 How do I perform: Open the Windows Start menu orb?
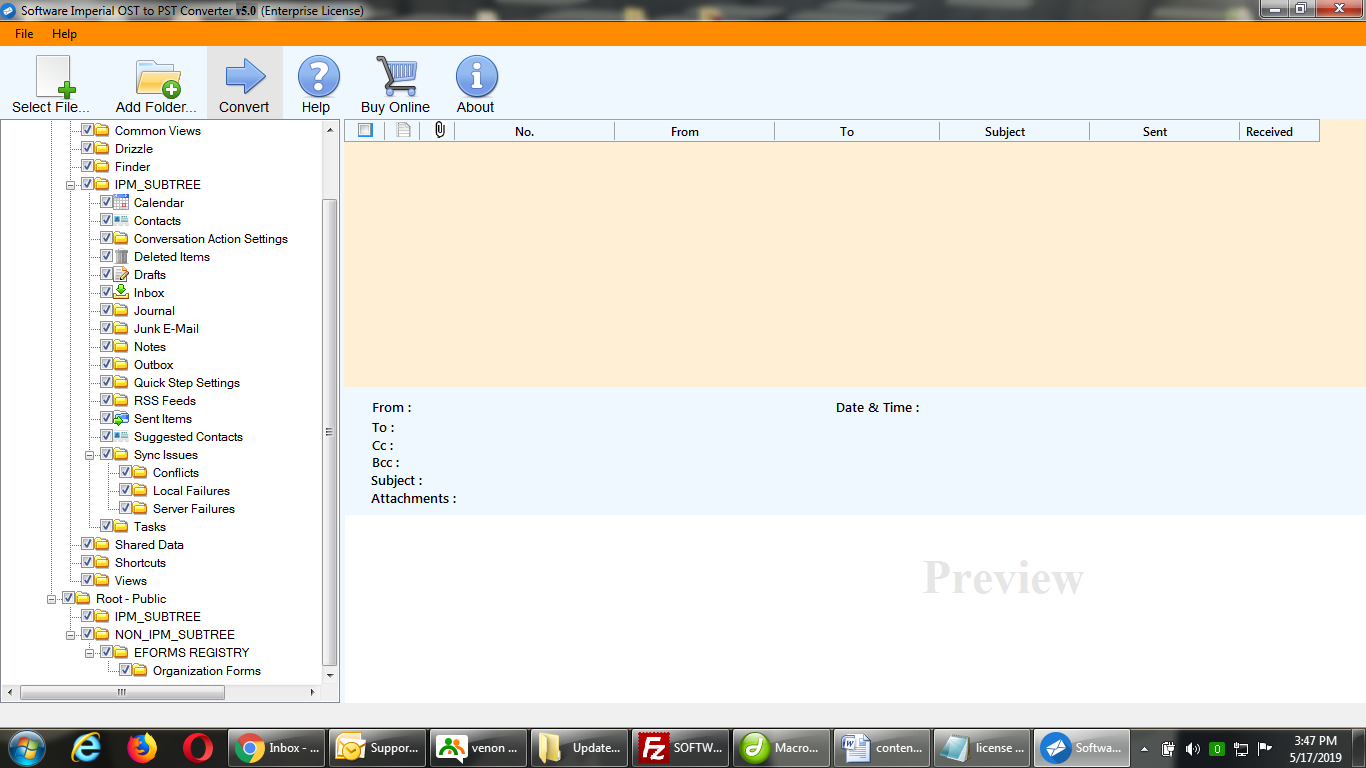26,747
